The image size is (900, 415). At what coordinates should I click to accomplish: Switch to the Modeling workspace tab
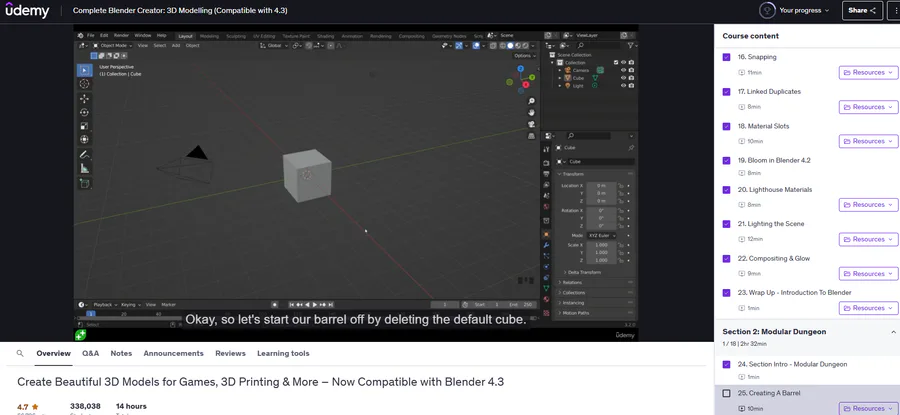coord(210,36)
